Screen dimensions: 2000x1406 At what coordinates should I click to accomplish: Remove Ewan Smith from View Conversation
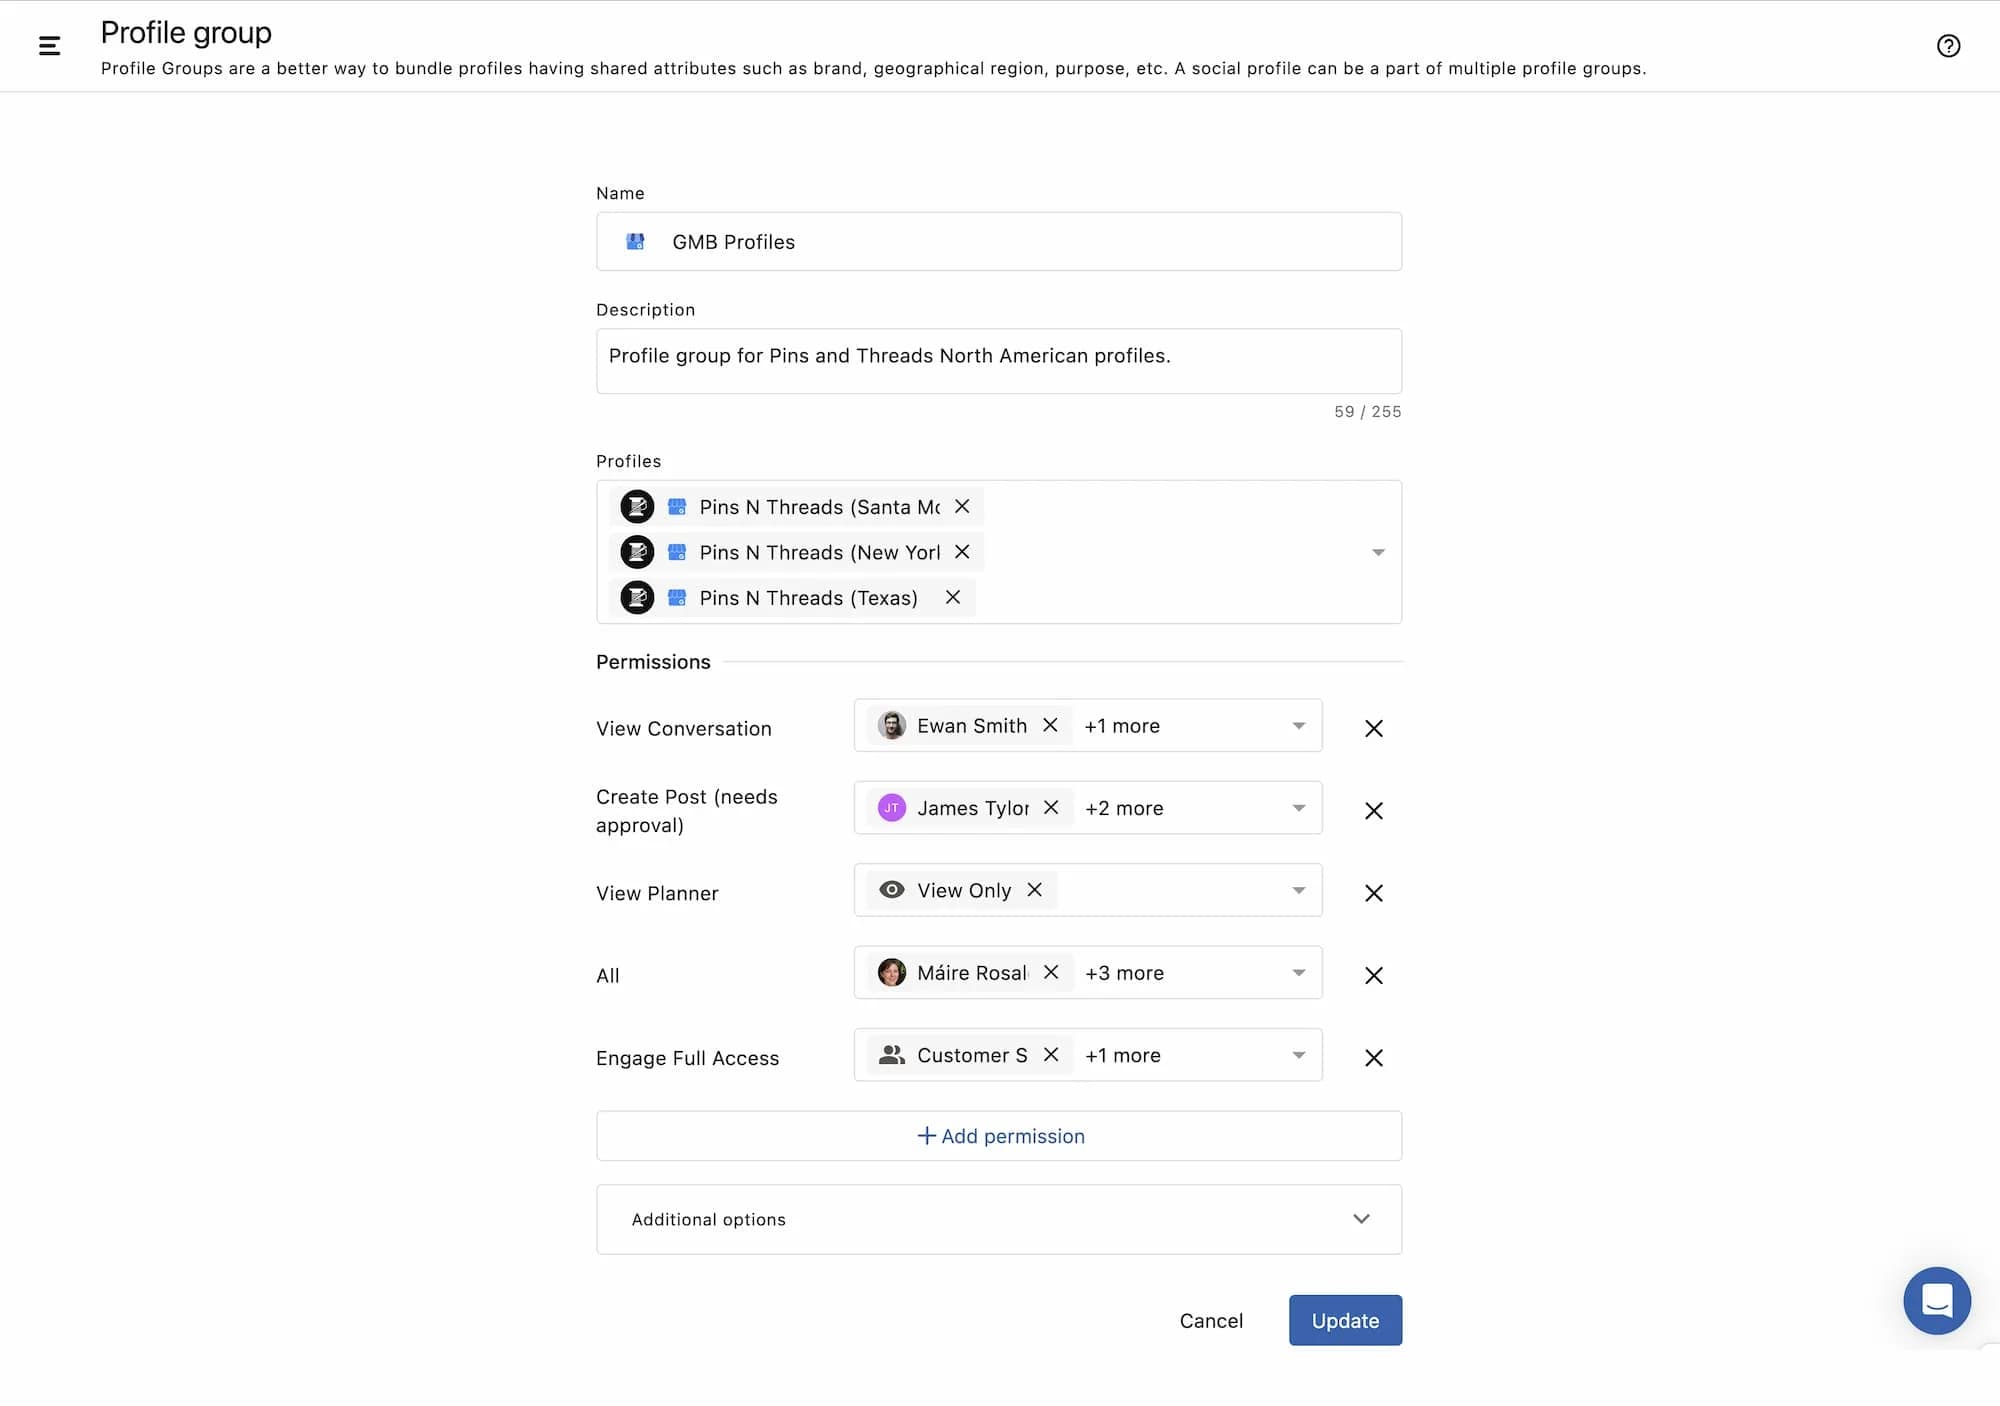(x=1050, y=725)
